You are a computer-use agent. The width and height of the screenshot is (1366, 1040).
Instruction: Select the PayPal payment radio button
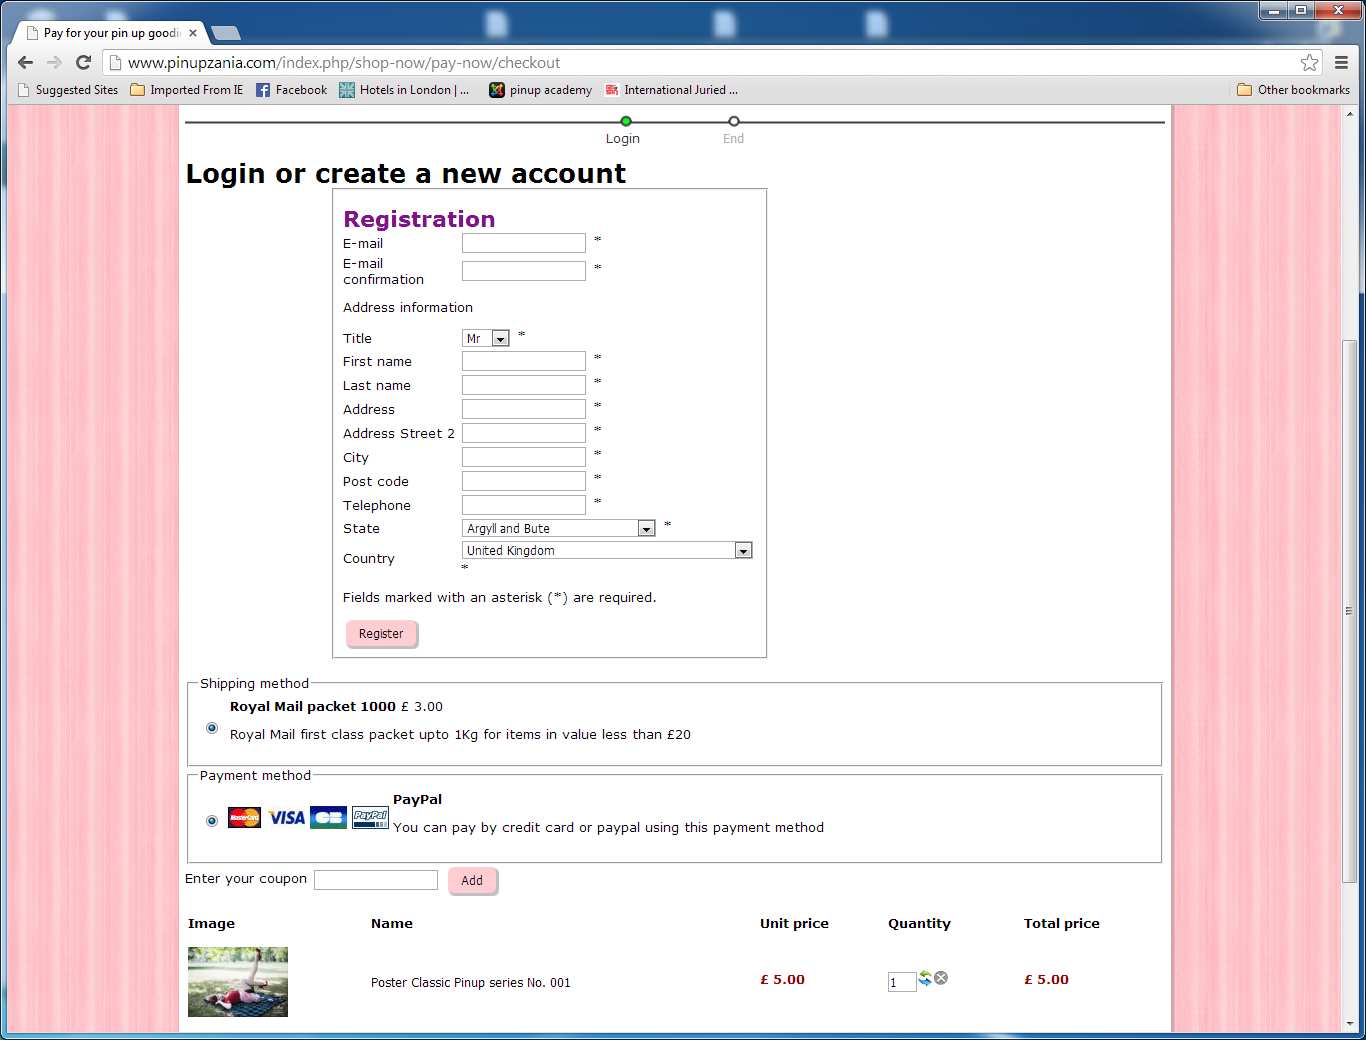point(212,821)
